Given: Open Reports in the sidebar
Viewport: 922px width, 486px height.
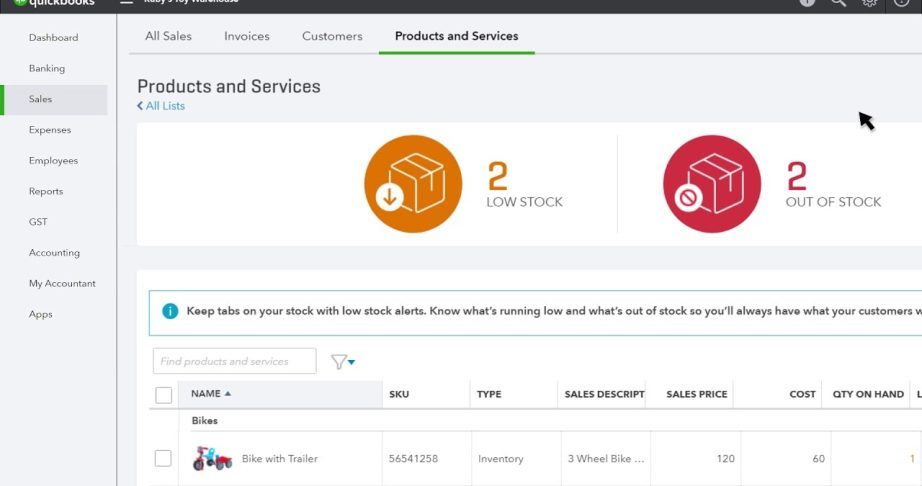Looking at the screenshot, I should click(46, 191).
